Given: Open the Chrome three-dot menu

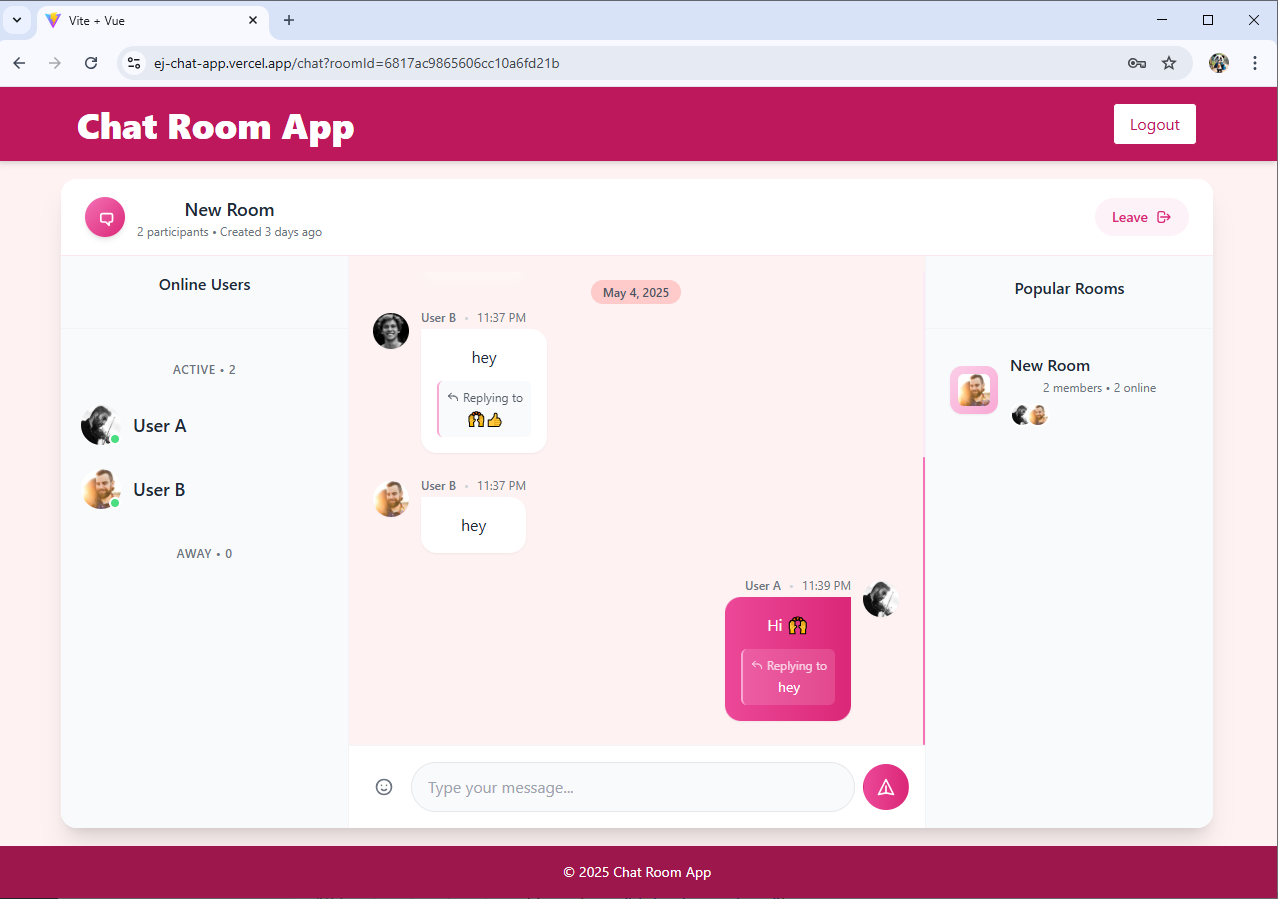Looking at the screenshot, I should [1256, 62].
